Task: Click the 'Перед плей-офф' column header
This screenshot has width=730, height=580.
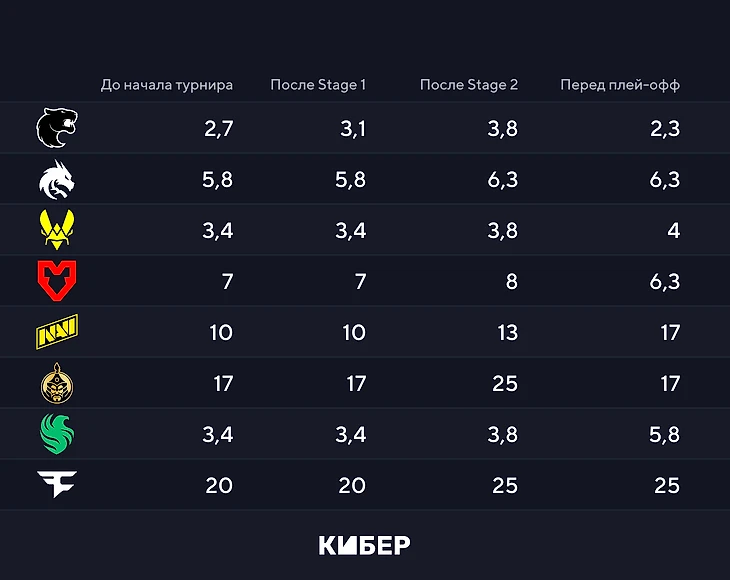Action: coord(620,85)
